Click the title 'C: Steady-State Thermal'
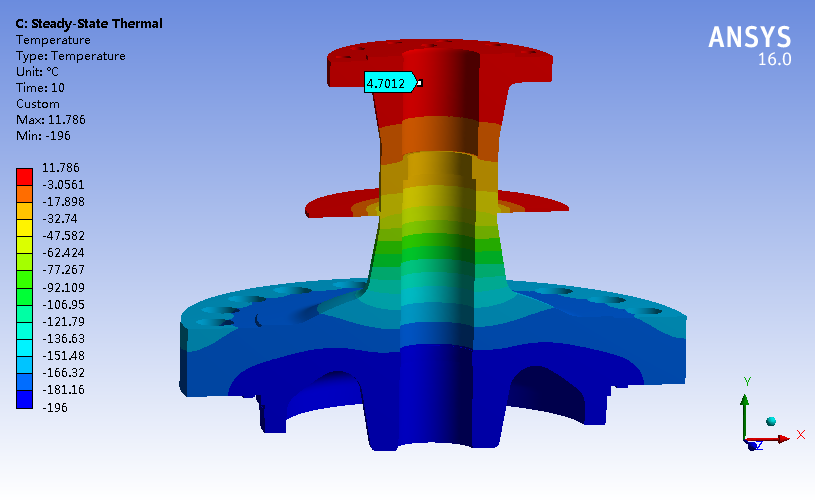815x502 pixels. pyautogui.click(x=89, y=24)
